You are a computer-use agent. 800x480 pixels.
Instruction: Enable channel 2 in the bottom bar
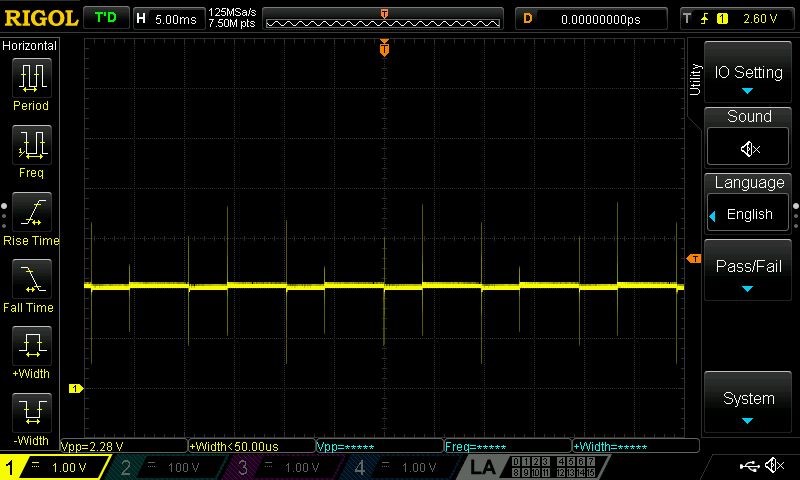pyautogui.click(x=166, y=467)
